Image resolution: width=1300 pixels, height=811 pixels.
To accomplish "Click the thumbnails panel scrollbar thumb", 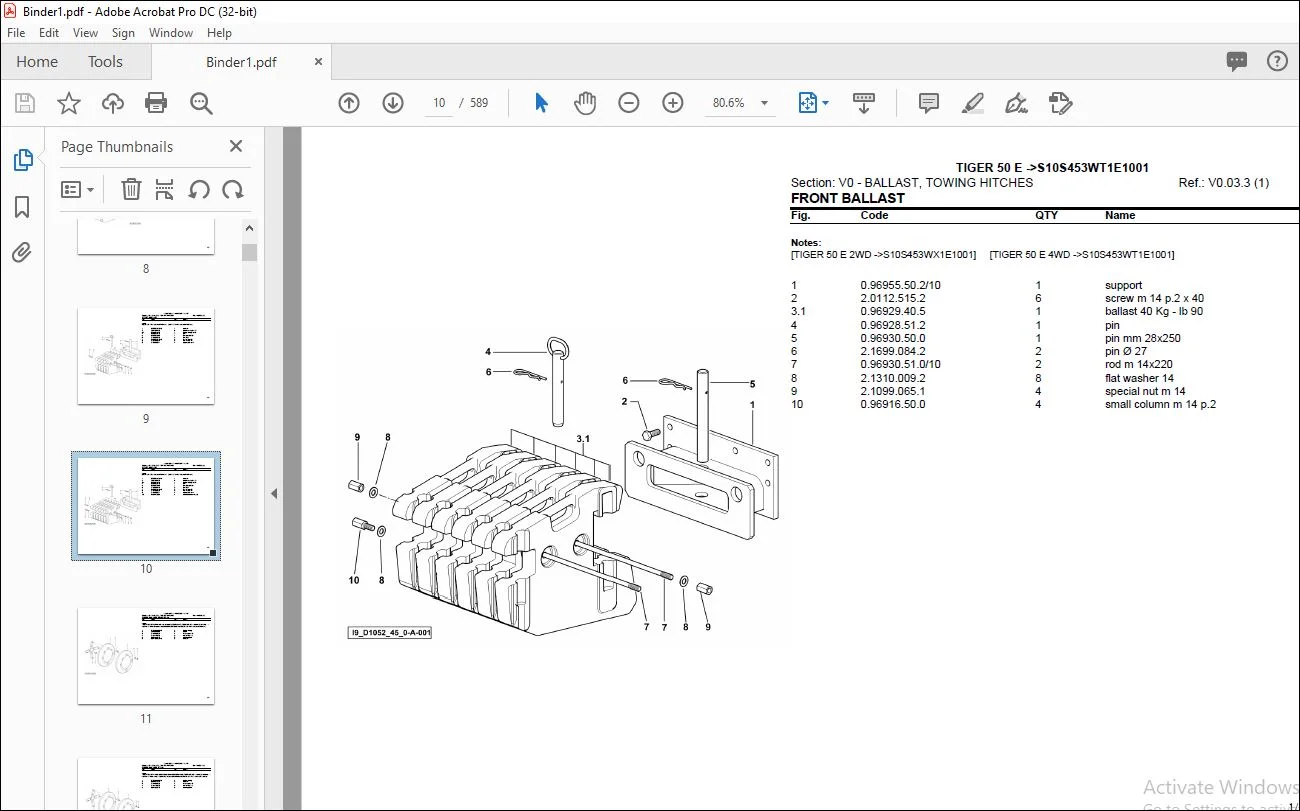I will [250, 252].
